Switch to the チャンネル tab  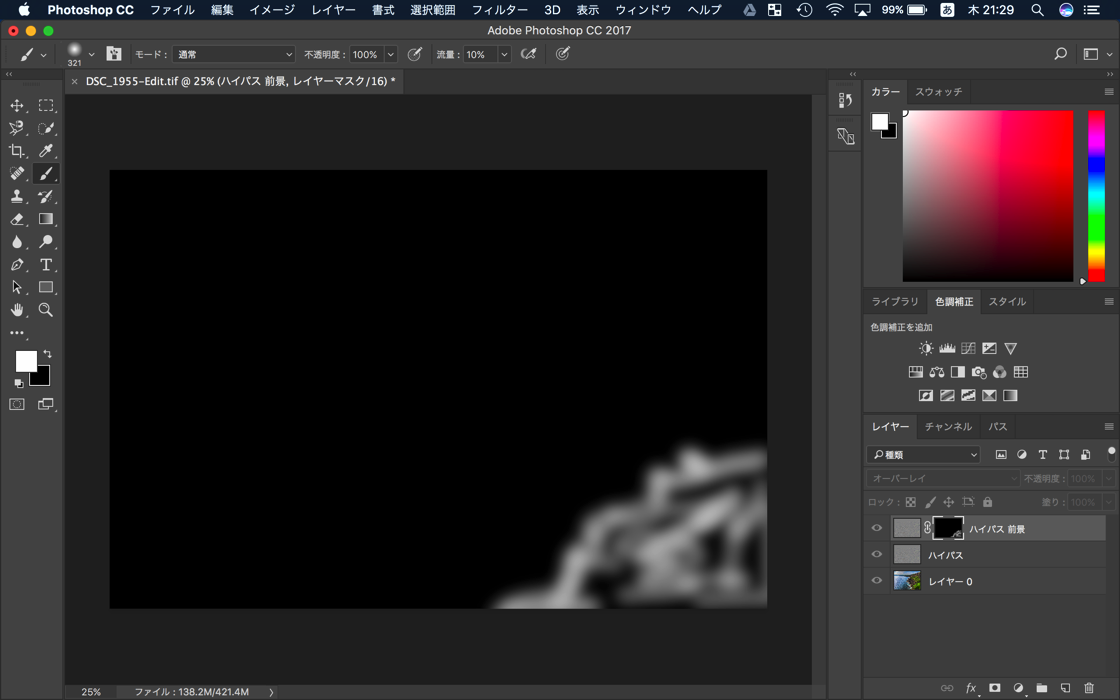[x=948, y=426]
